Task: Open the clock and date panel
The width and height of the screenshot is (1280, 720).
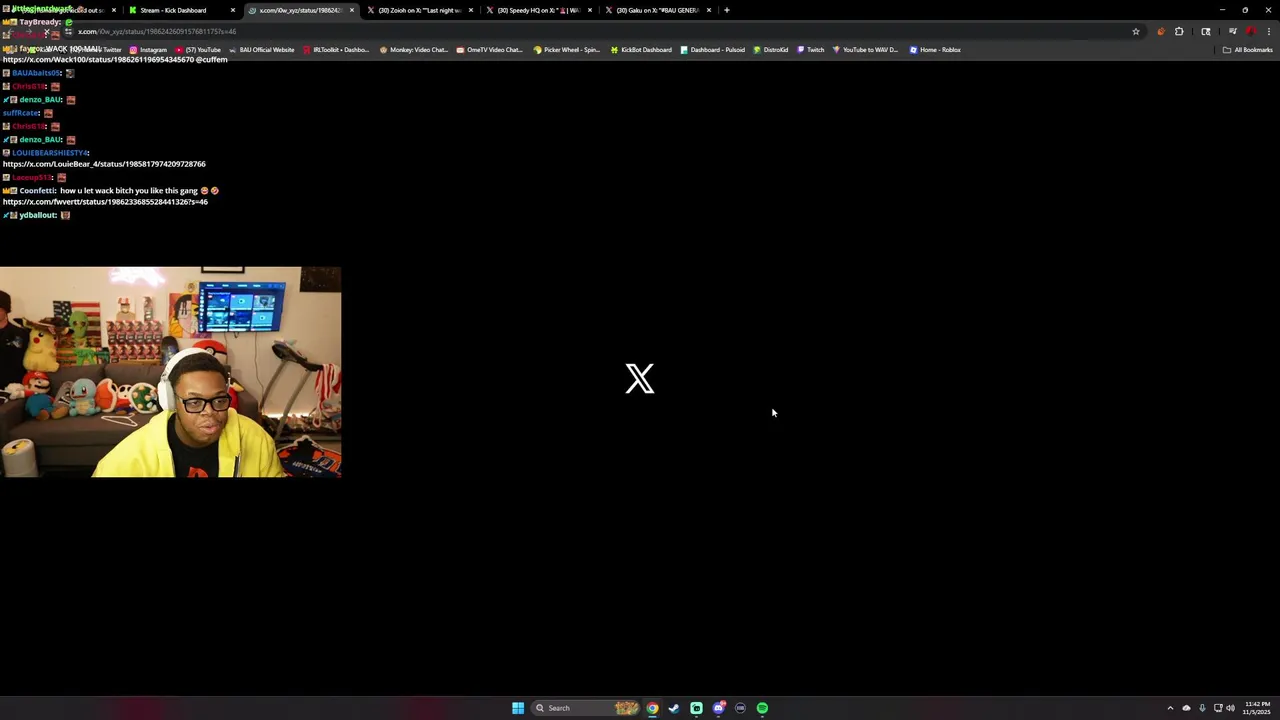Action: pos(1256,708)
